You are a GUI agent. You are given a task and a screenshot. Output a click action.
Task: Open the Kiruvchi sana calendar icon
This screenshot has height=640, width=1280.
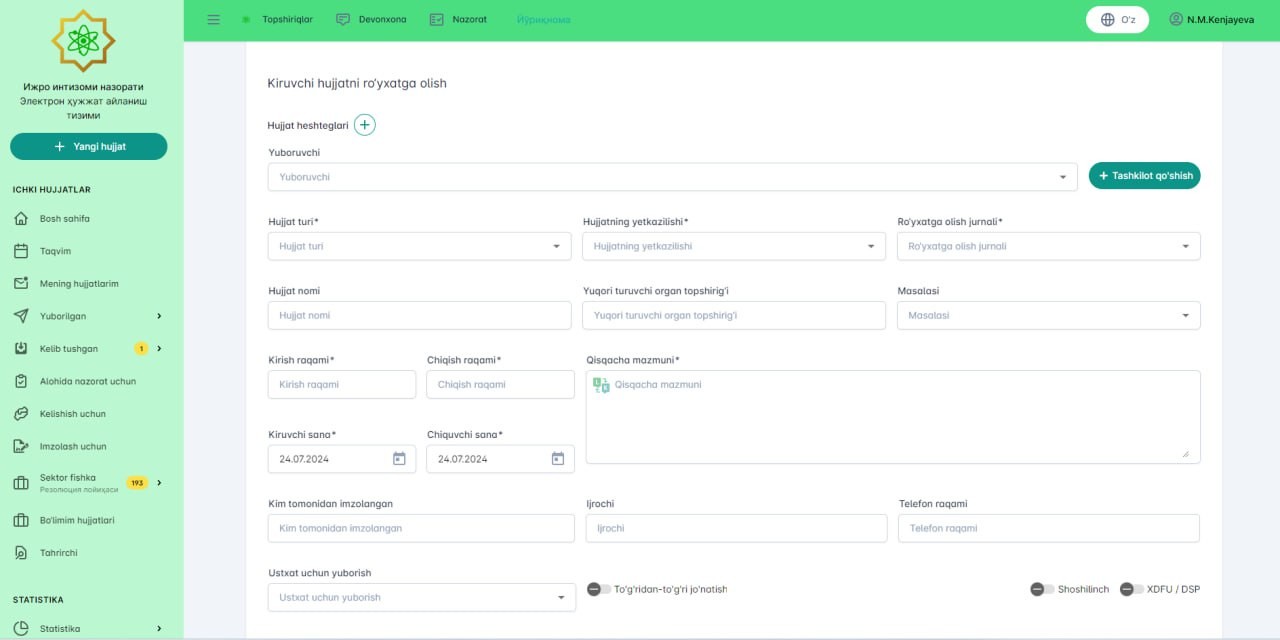click(x=399, y=459)
